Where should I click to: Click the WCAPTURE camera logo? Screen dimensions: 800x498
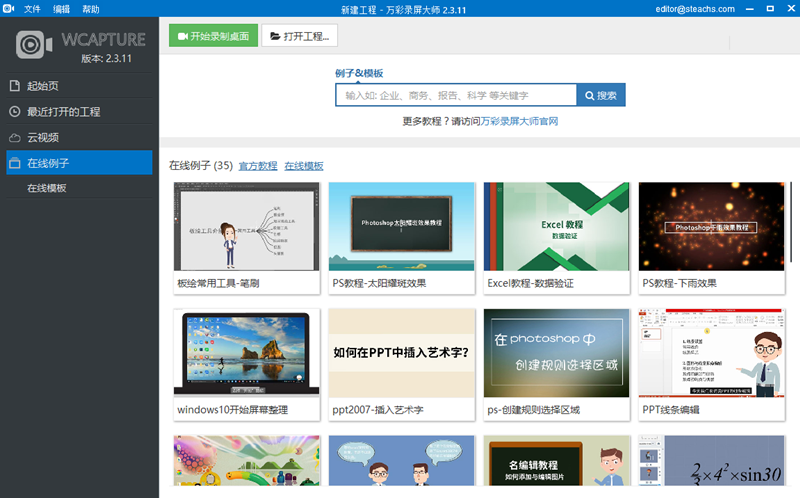34,45
